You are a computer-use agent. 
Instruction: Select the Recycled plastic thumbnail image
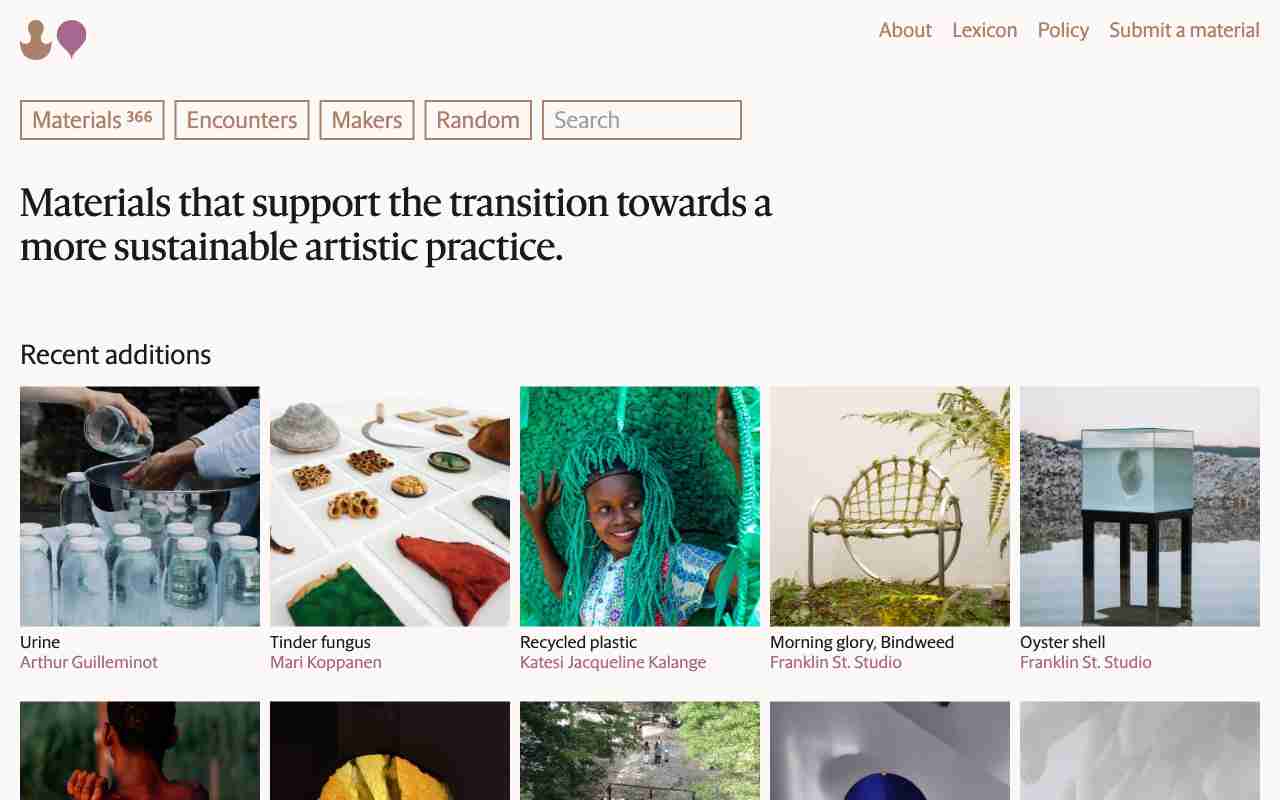pyautogui.click(x=640, y=506)
